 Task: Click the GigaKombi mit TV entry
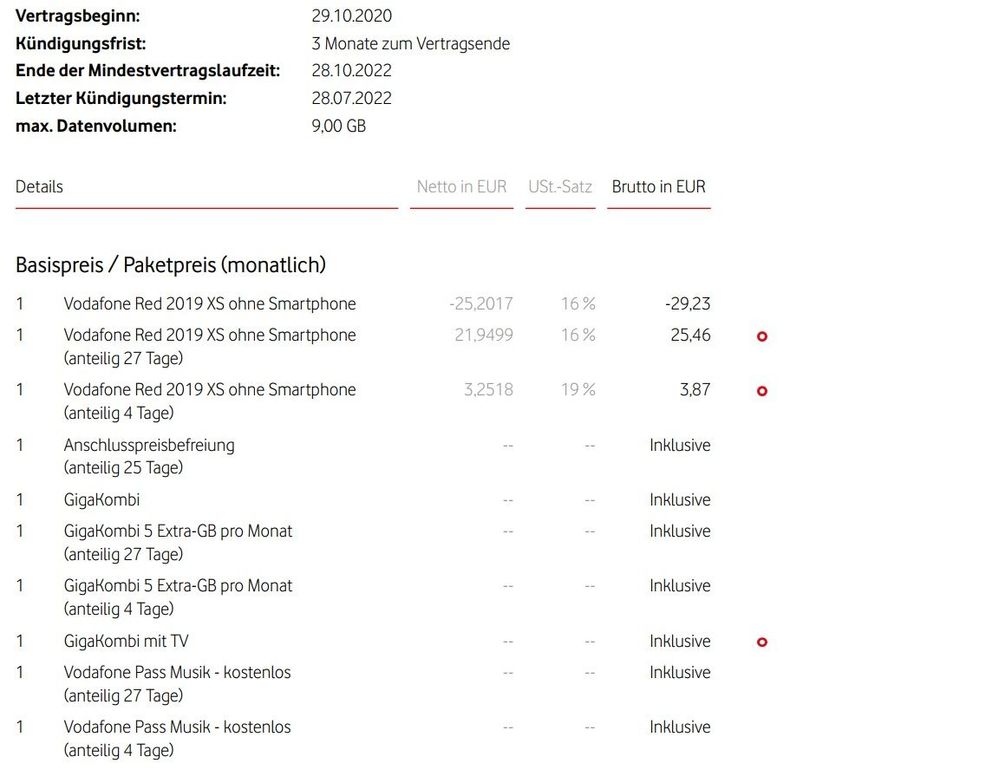tap(126, 641)
